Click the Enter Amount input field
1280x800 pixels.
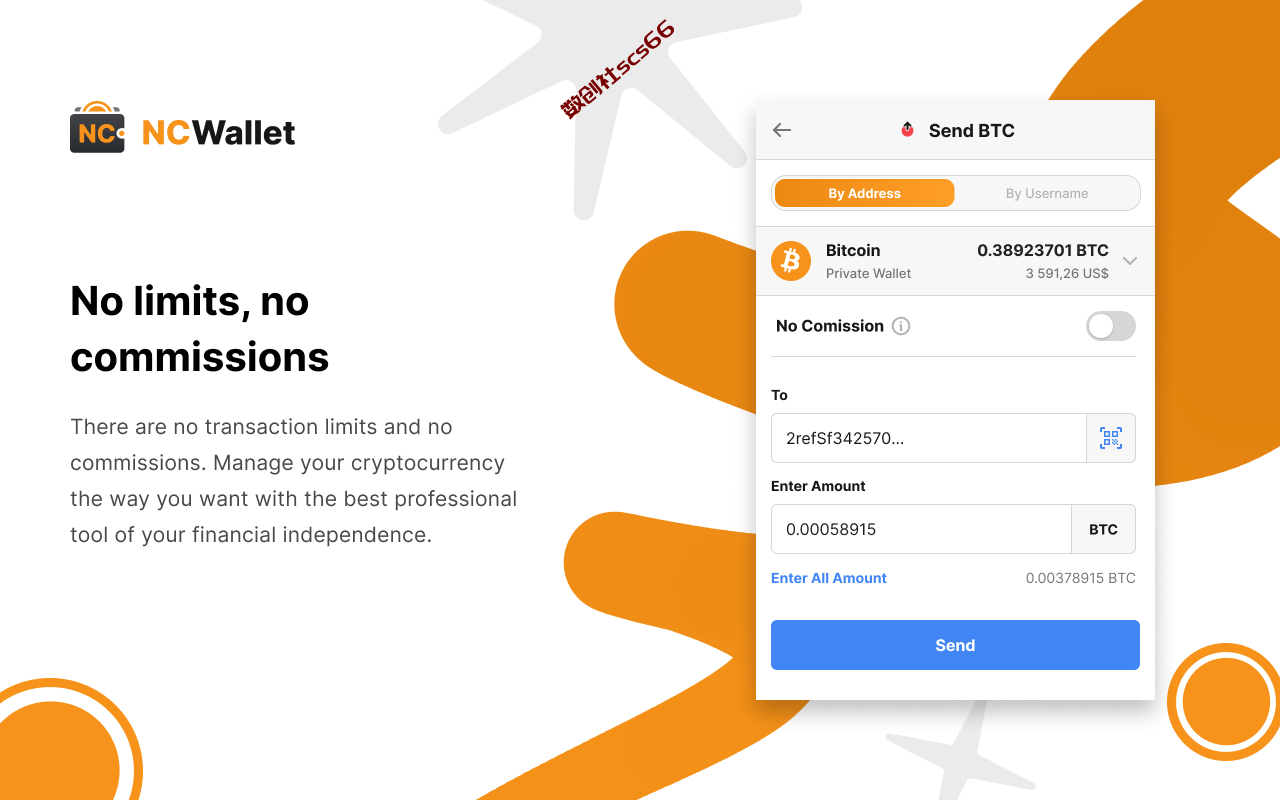[x=921, y=529]
